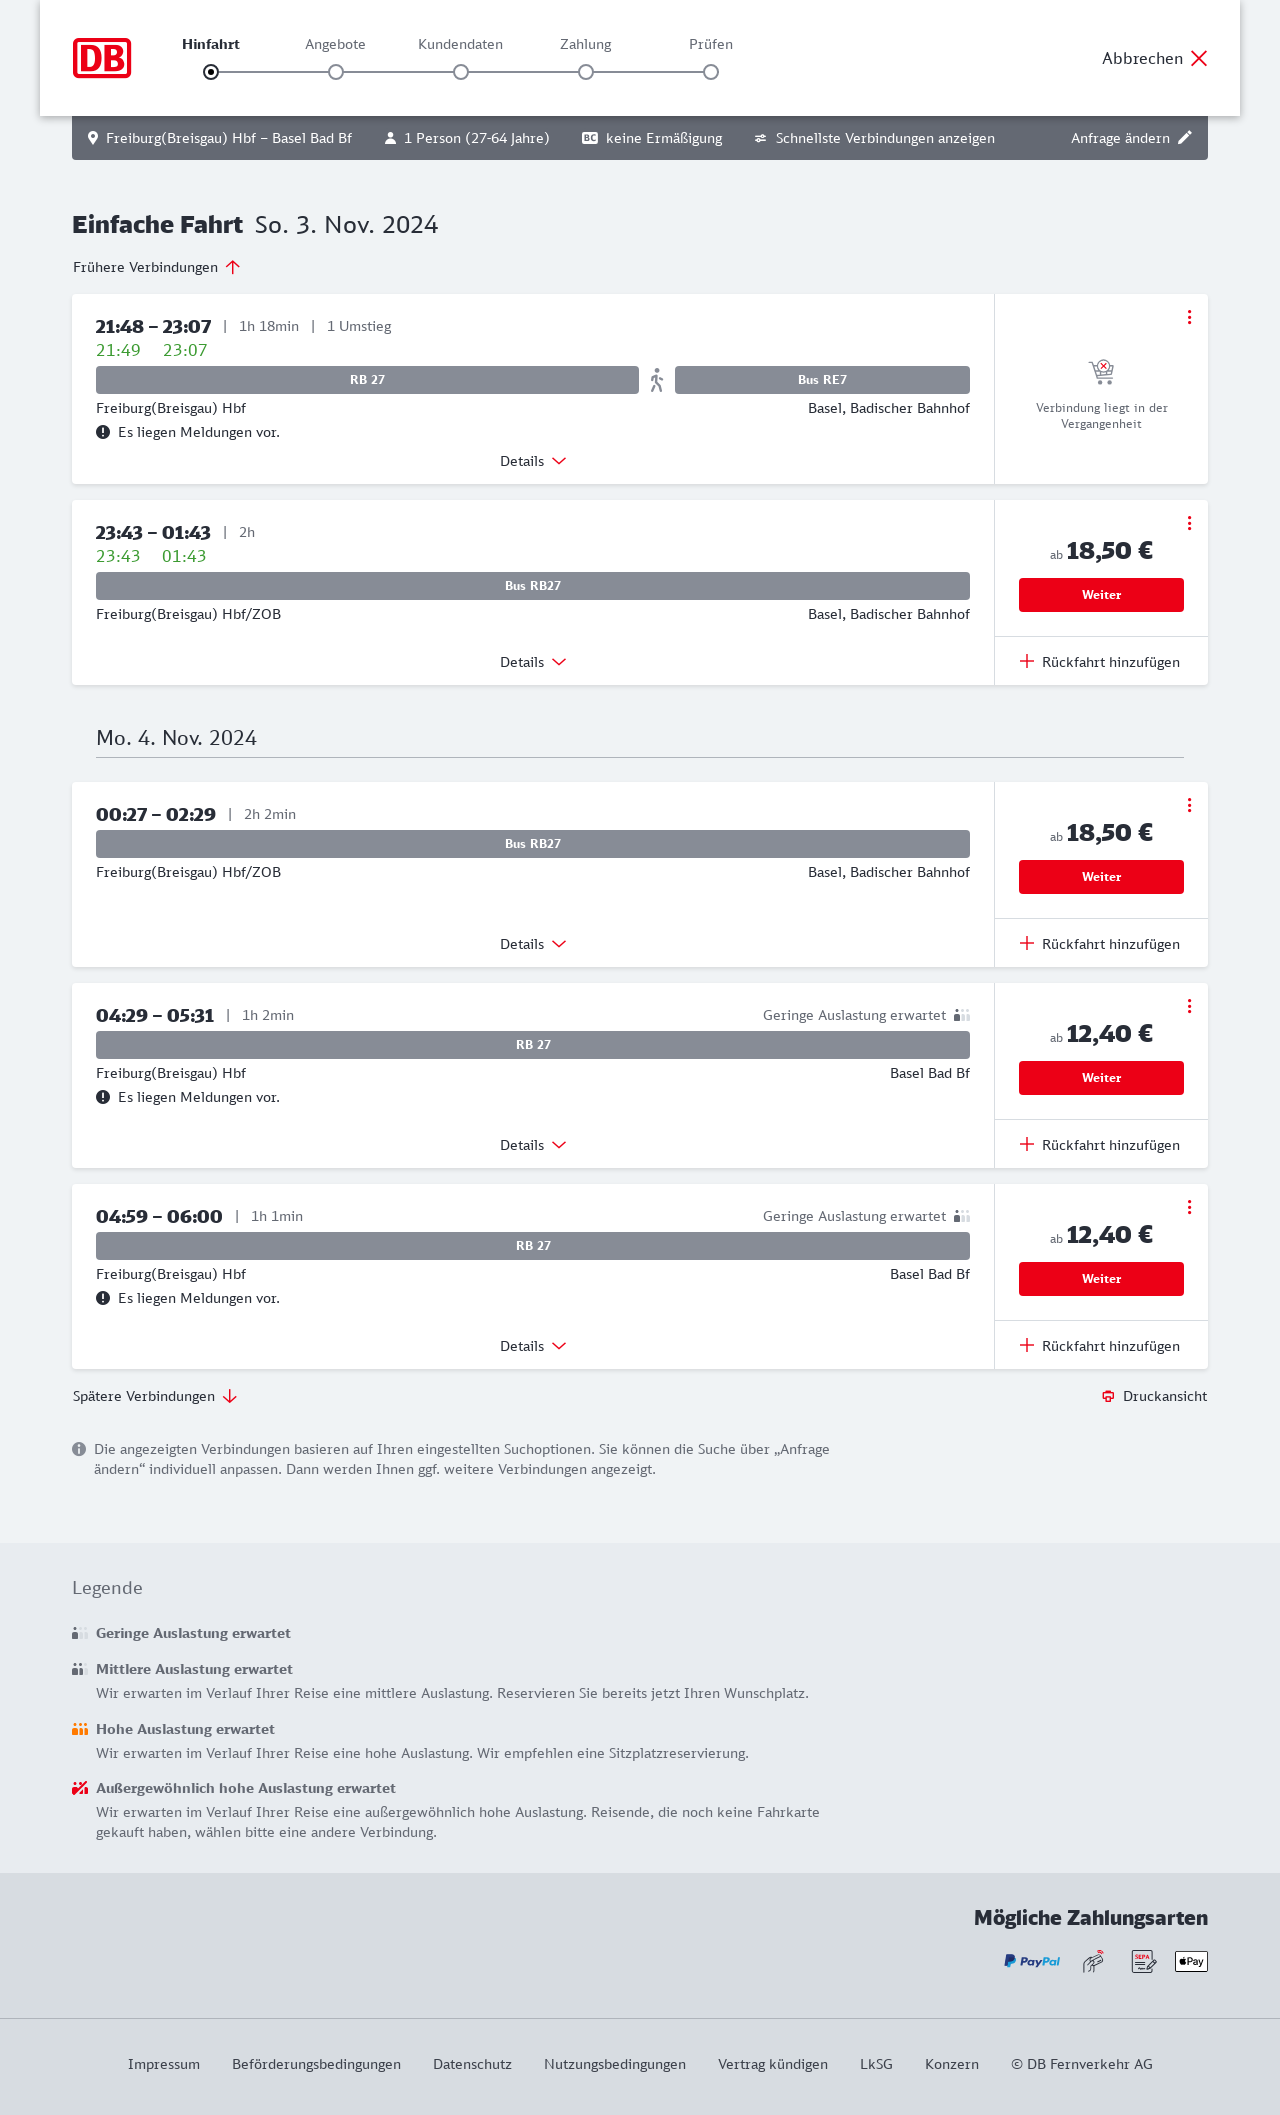The image size is (1280, 2115).
Task: Click the Druckansicht printer icon
Action: tap(1108, 1396)
